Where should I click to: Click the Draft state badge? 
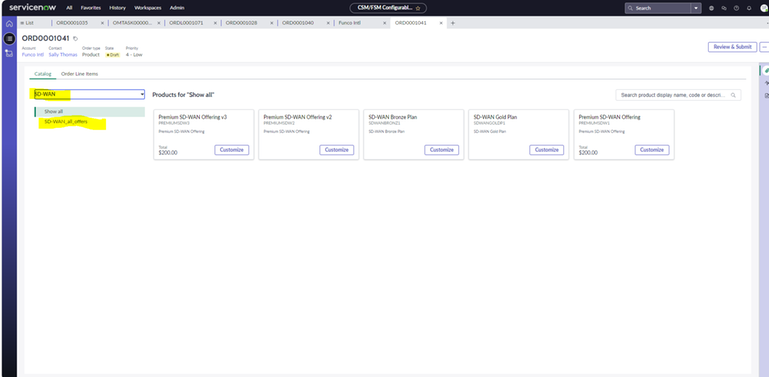click(113, 55)
